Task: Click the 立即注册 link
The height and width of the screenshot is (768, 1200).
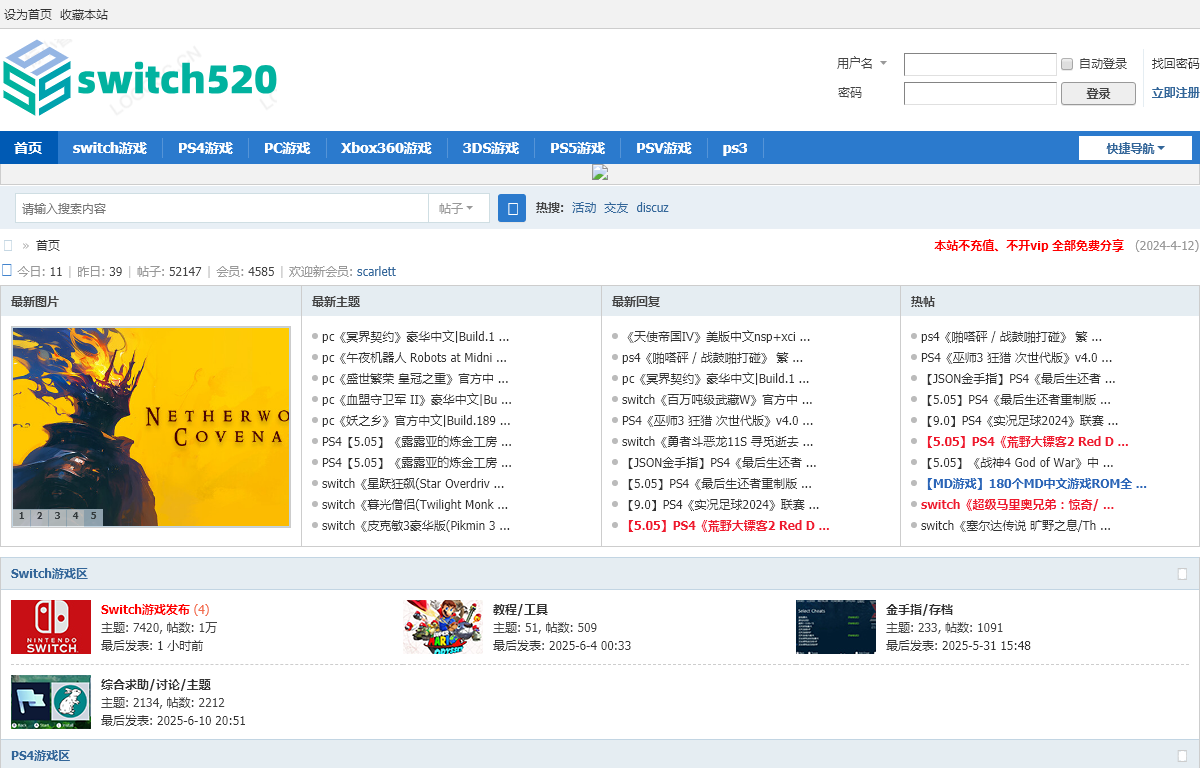Action: (1176, 93)
